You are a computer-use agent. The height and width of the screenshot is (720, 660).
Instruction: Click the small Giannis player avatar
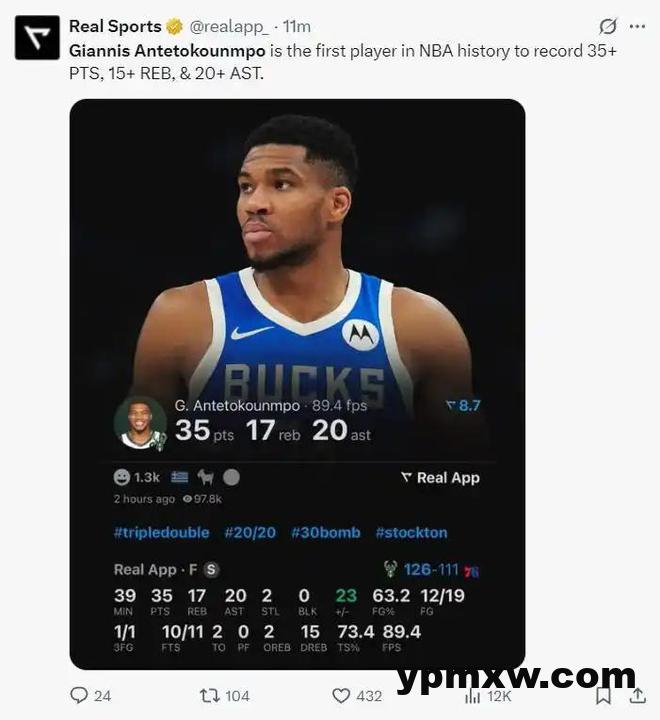140,422
